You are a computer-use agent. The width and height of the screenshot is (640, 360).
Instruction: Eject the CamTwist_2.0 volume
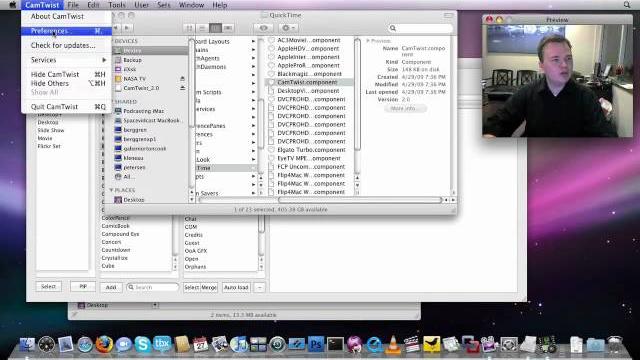tap(182, 88)
